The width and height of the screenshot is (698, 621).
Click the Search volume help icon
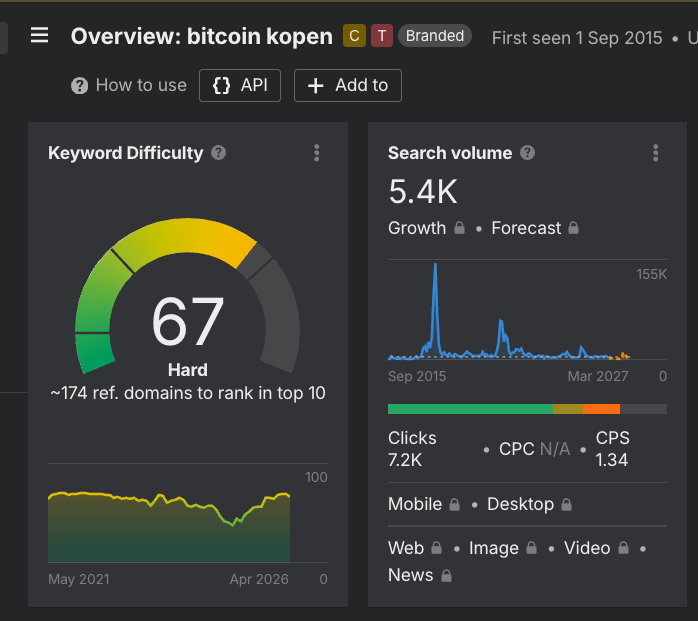point(528,153)
